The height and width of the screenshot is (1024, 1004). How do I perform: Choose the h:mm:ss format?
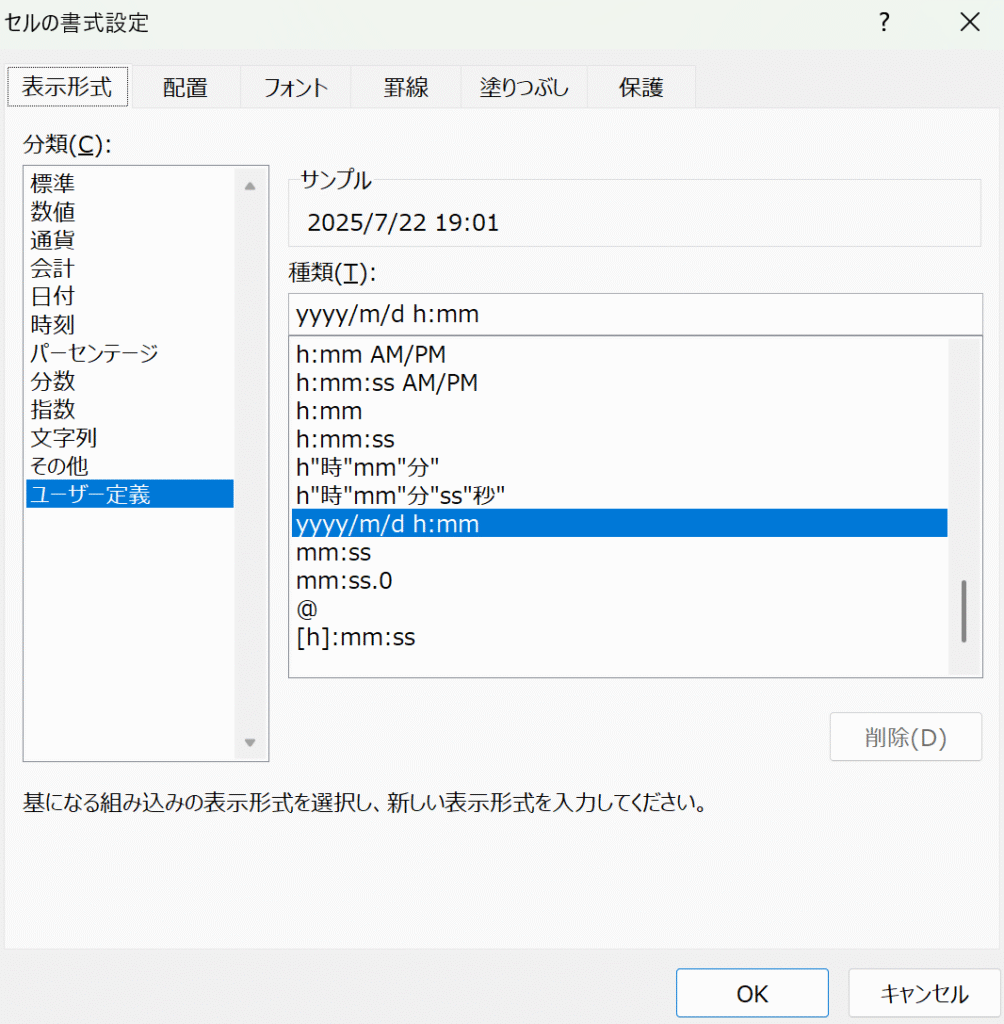[619, 440]
